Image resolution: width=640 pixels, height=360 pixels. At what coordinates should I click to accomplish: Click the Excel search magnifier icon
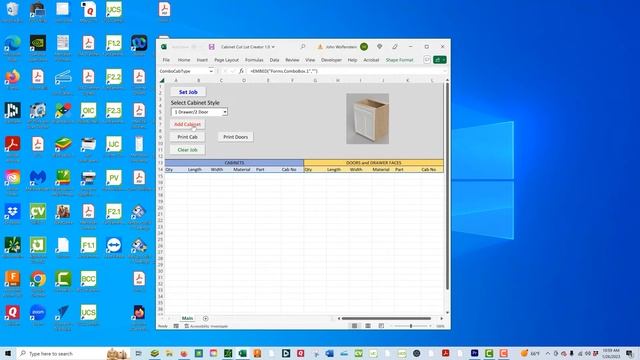[303, 47]
